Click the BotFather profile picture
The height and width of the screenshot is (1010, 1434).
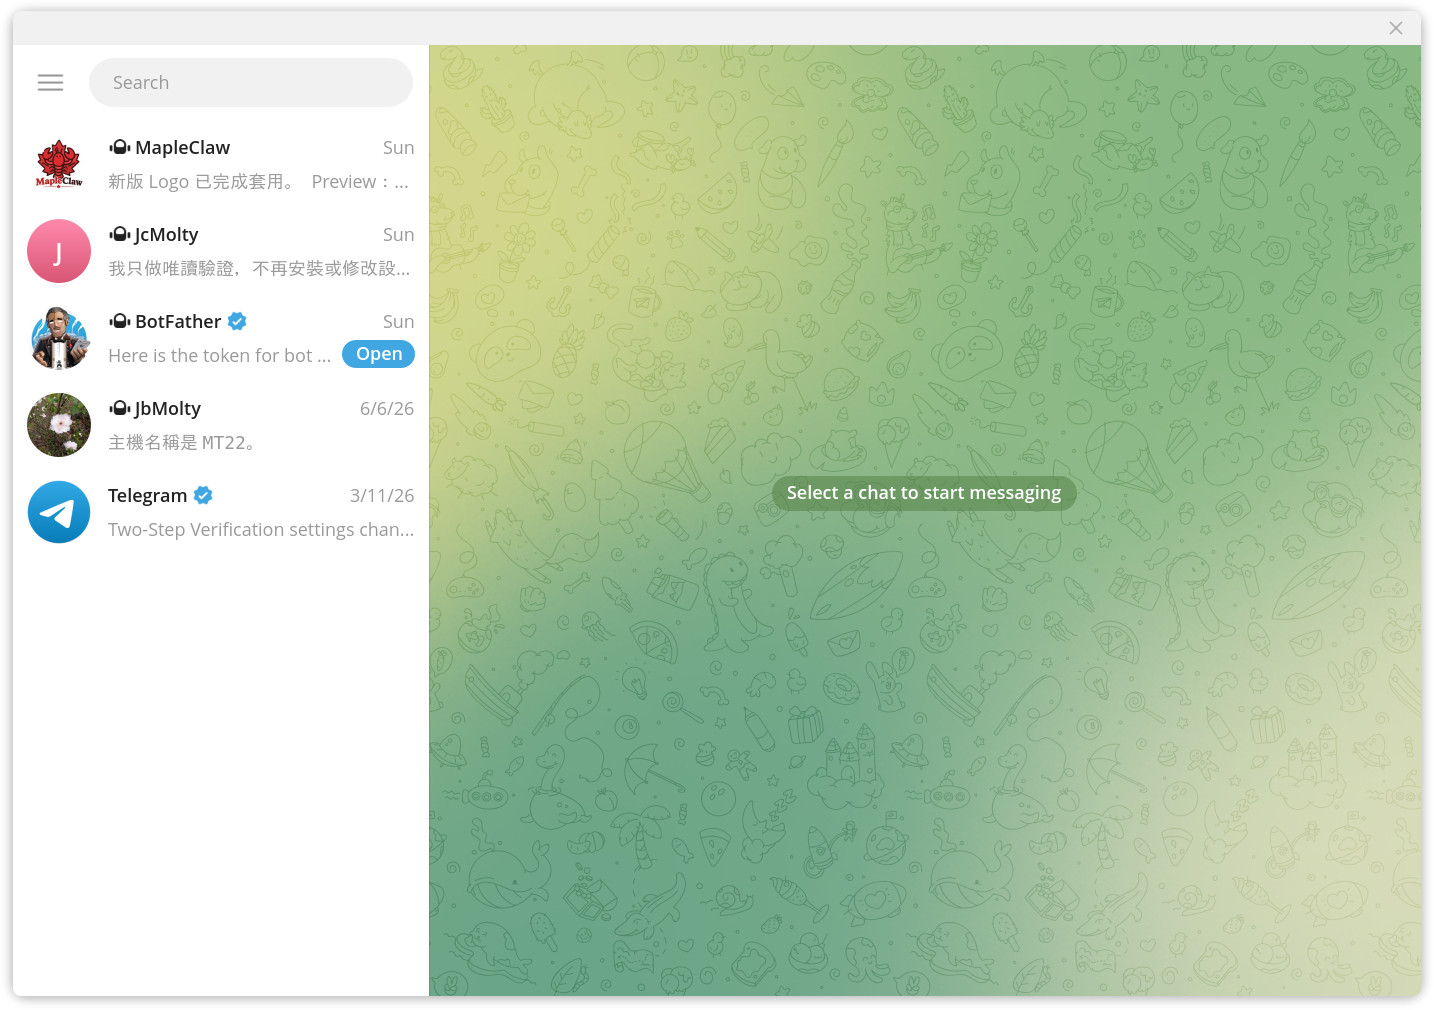pyautogui.click(x=59, y=338)
